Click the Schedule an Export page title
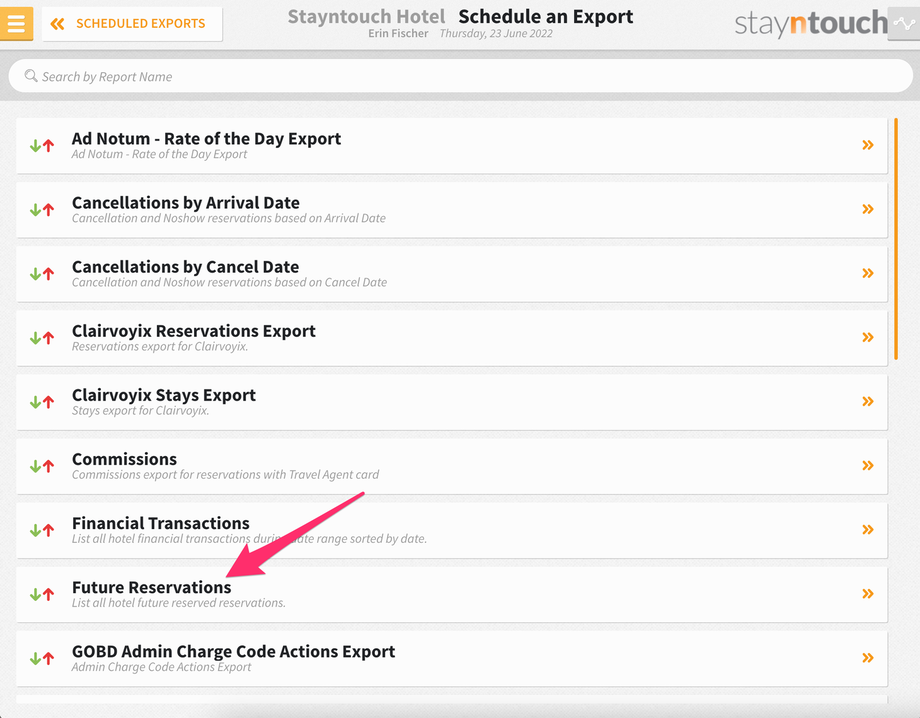 [x=546, y=16]
